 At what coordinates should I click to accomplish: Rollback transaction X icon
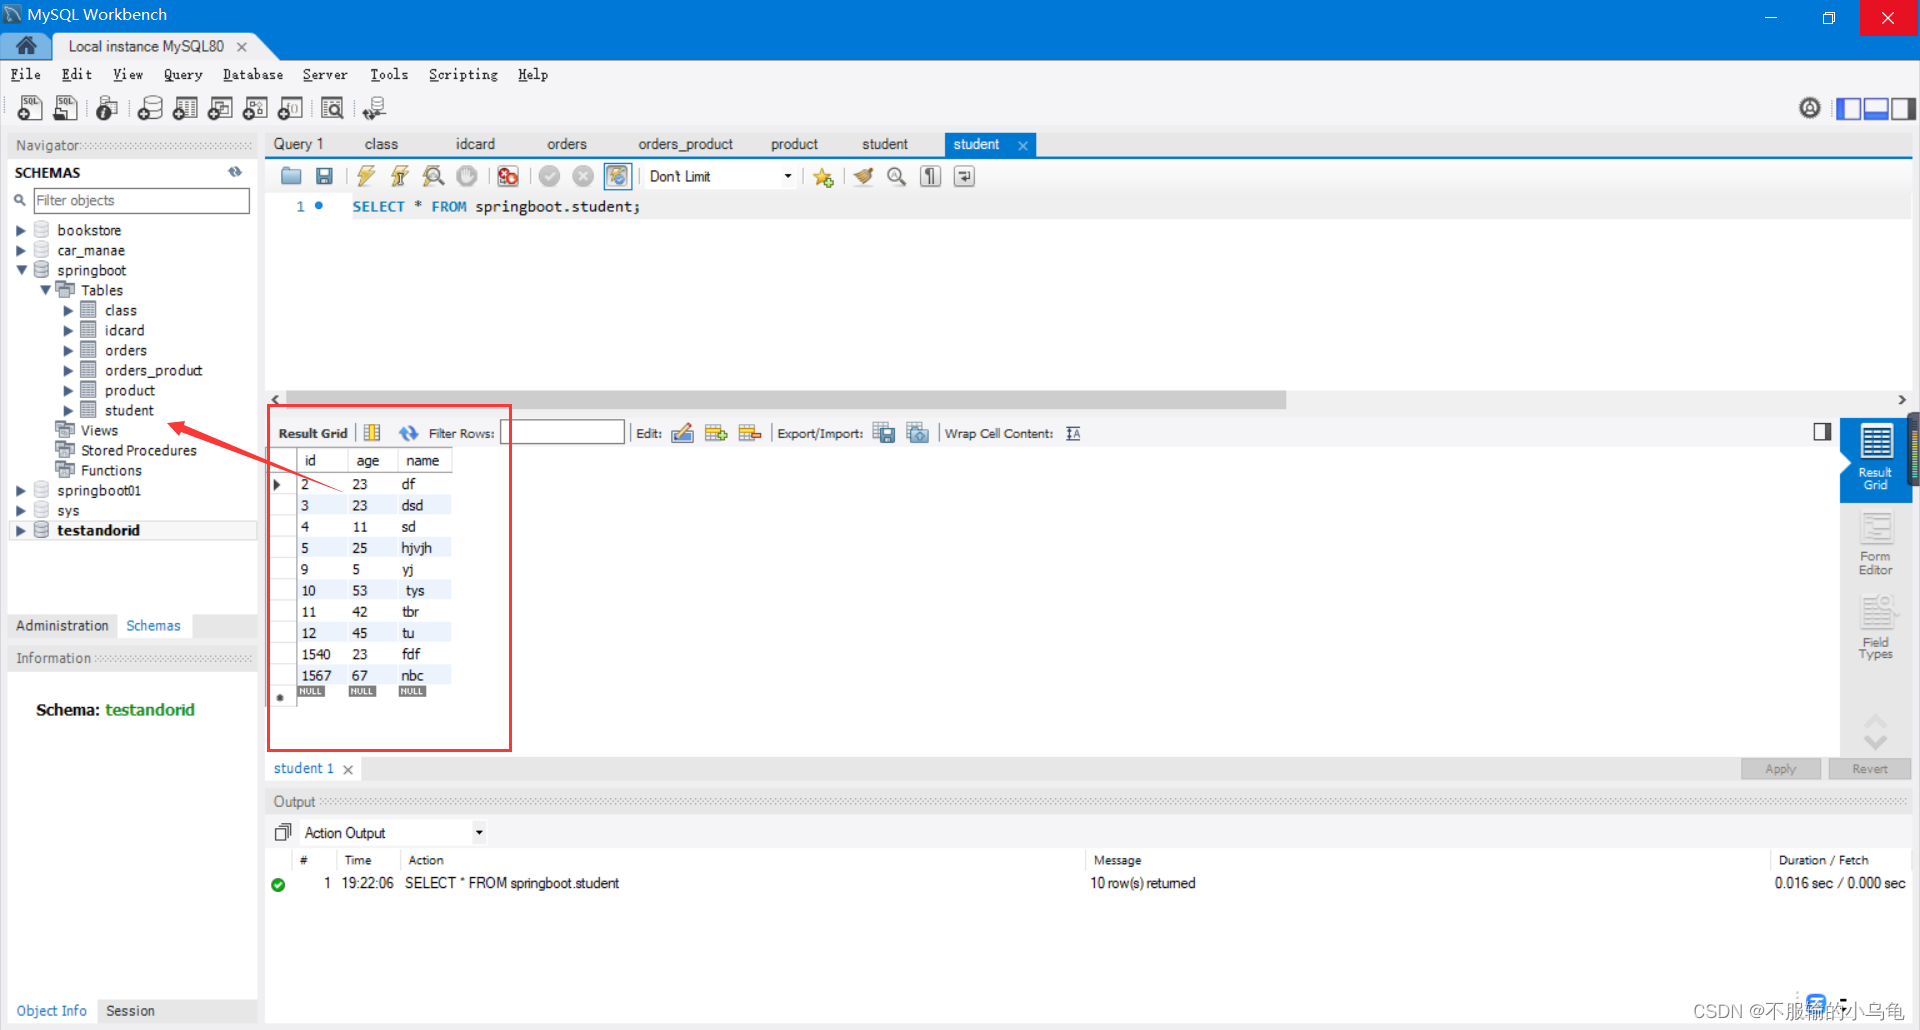(583, 176)
